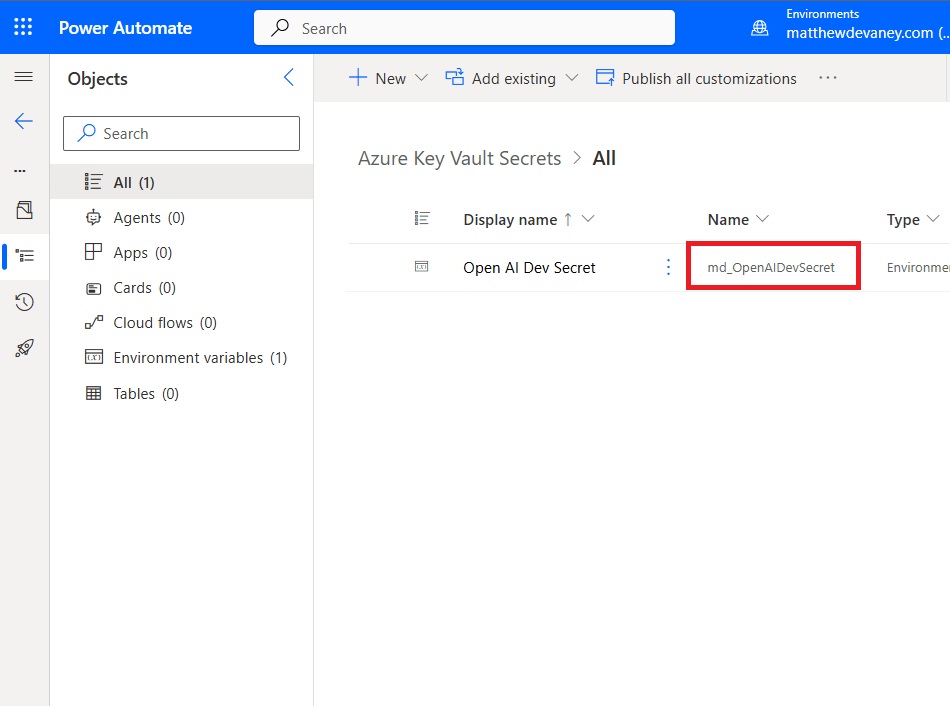Open the Azure Key Vault Secrets breadcrumb
950x706 pixels.
(x=459, y=158)
